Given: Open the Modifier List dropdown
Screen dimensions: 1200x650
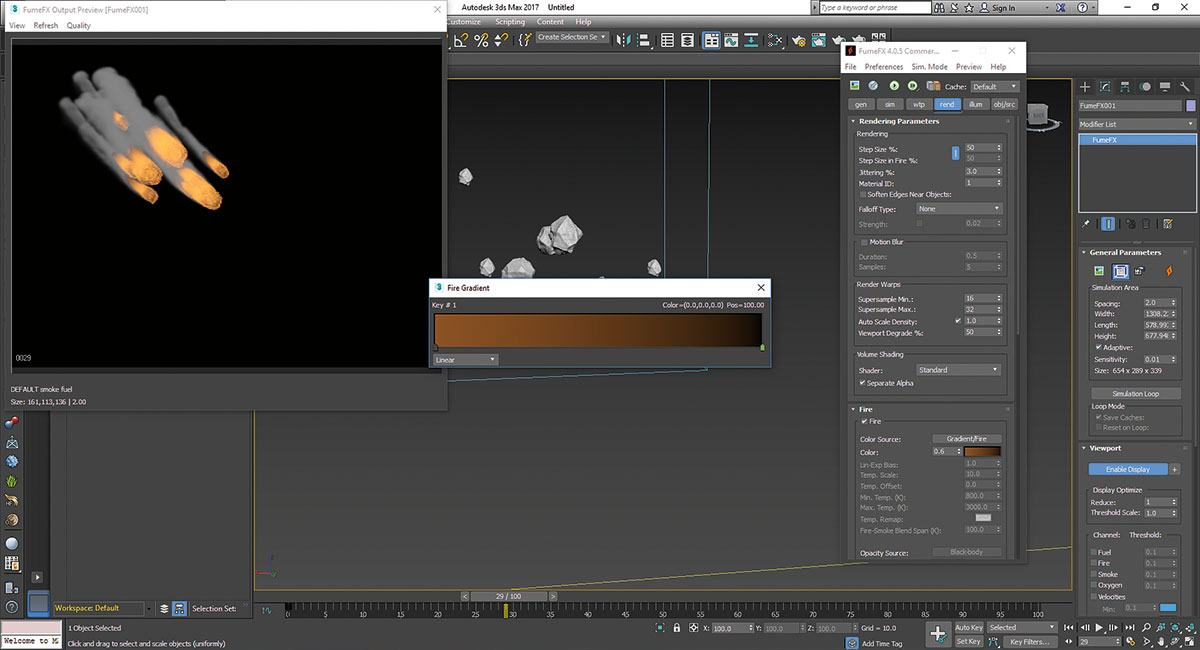Looking at the screenshot, I should (1137, 124).
